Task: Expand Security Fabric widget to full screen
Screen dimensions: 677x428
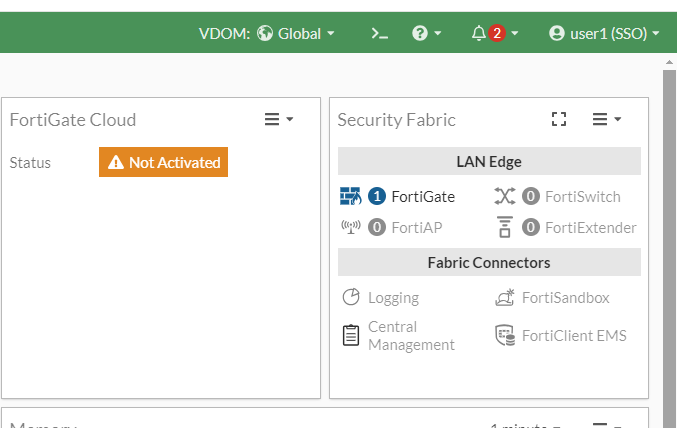Action: tap(559, 119)
